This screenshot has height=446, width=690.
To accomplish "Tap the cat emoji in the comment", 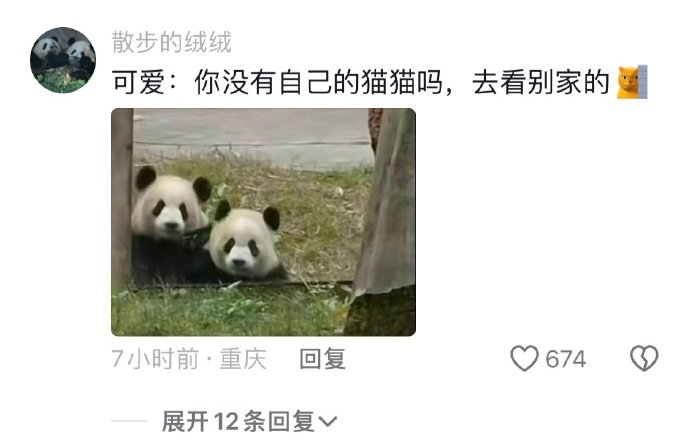I will click(x=632, y=82).
